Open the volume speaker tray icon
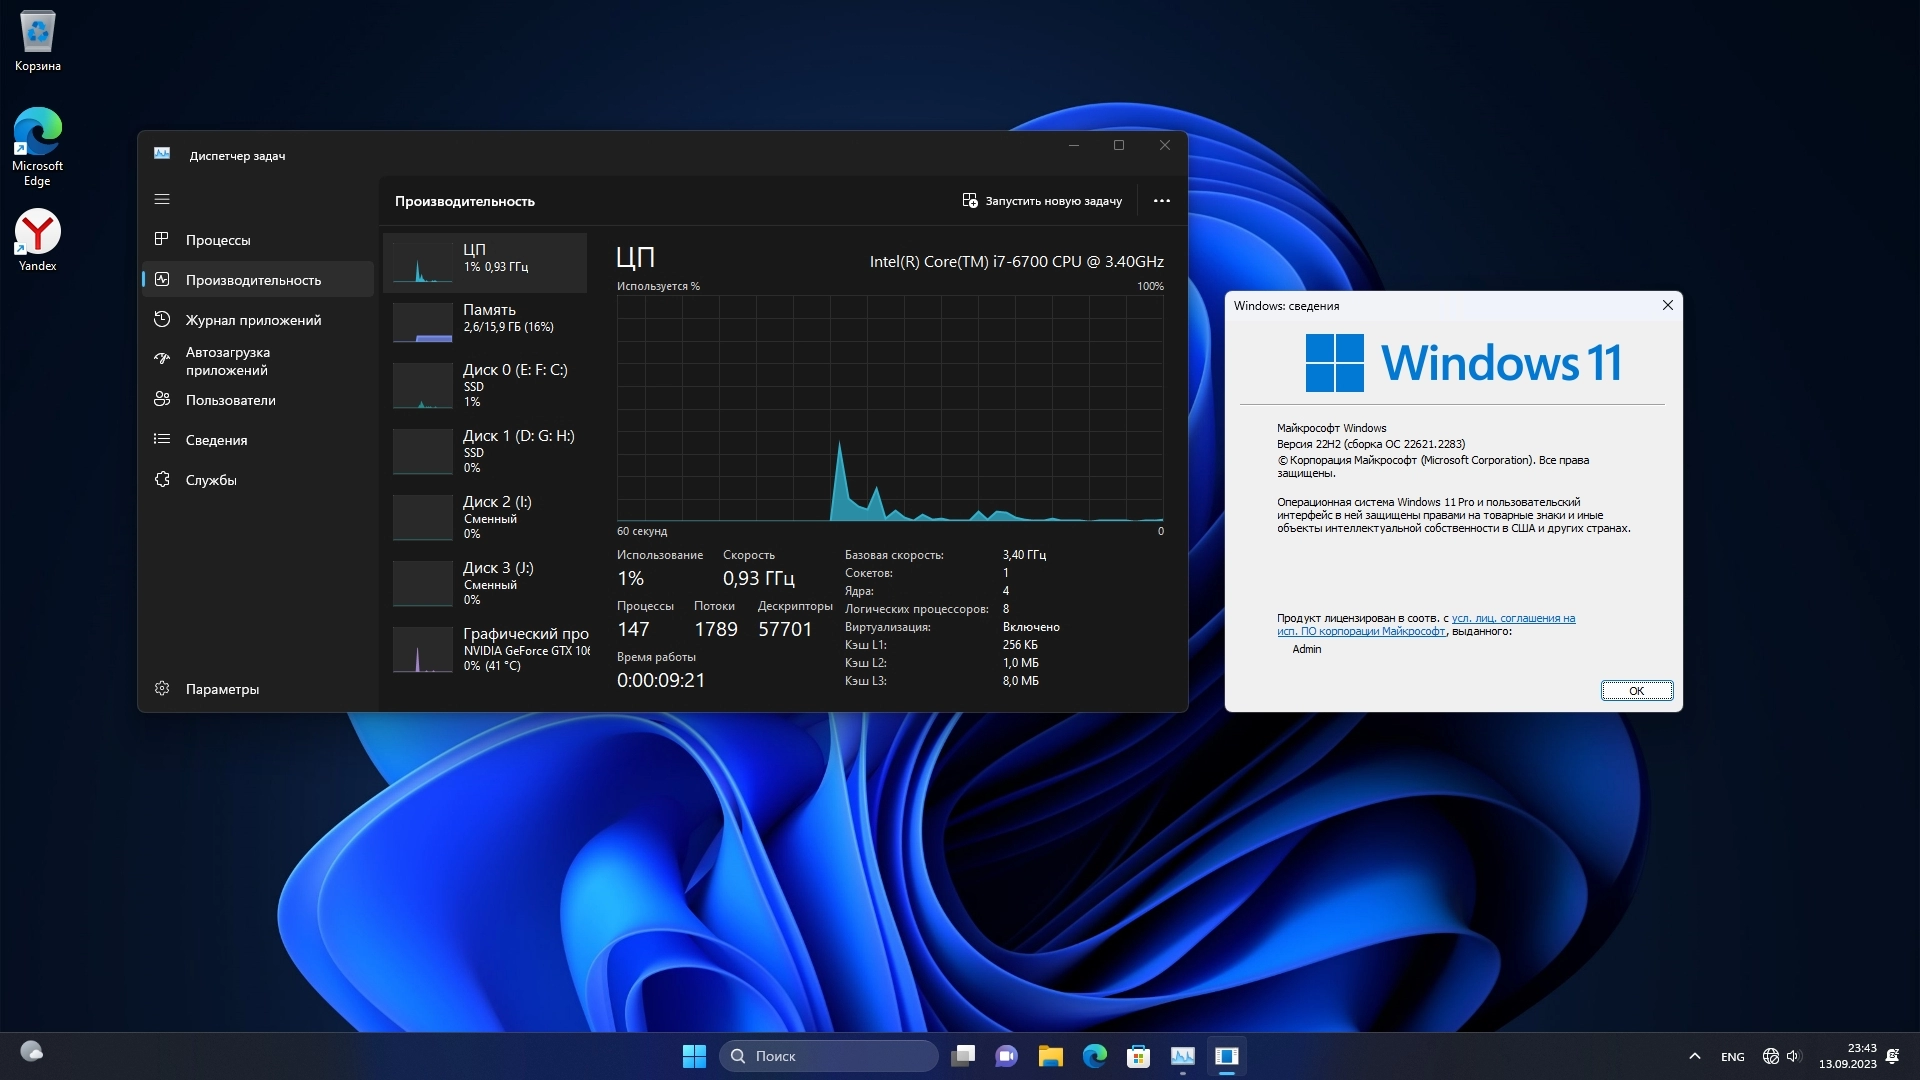Viewport: 1920px width, 1080px height. (x=1793, y=1056)
